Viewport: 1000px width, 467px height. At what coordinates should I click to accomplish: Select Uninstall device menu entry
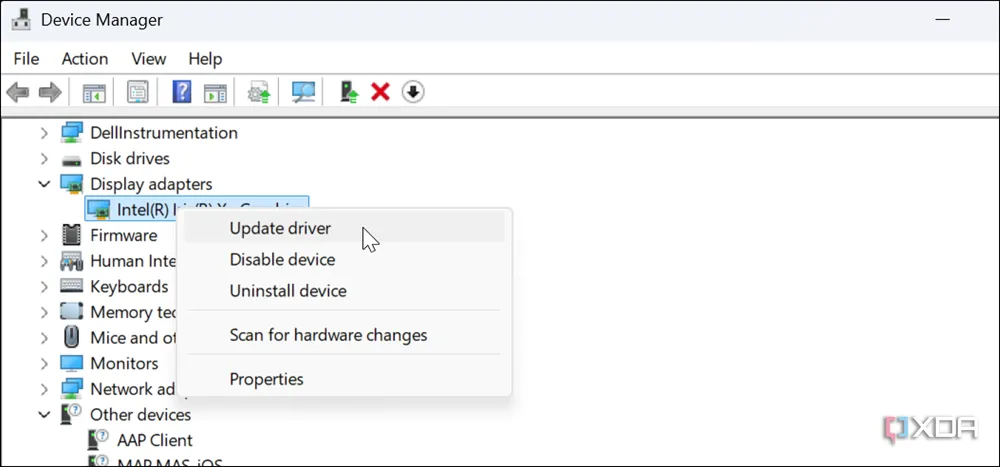coord(288,291)
